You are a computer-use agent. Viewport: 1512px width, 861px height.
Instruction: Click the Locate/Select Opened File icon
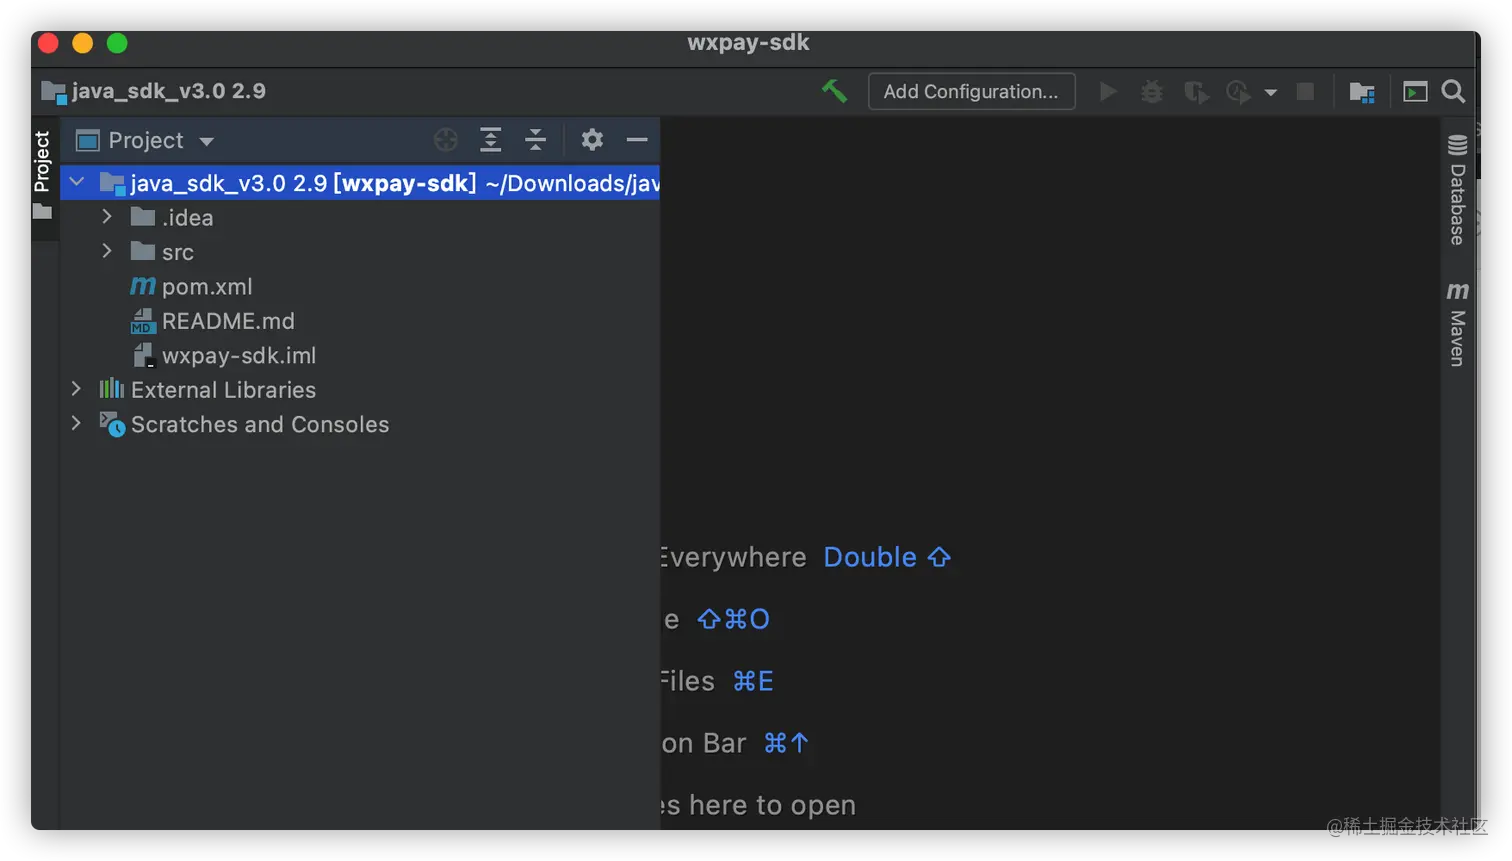446,140
